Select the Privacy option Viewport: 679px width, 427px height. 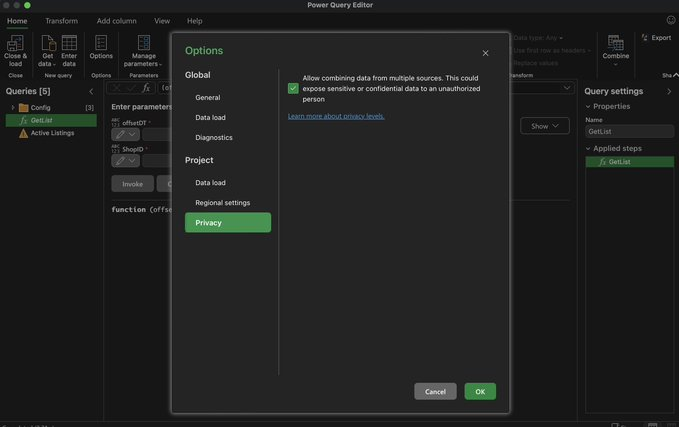228,223
